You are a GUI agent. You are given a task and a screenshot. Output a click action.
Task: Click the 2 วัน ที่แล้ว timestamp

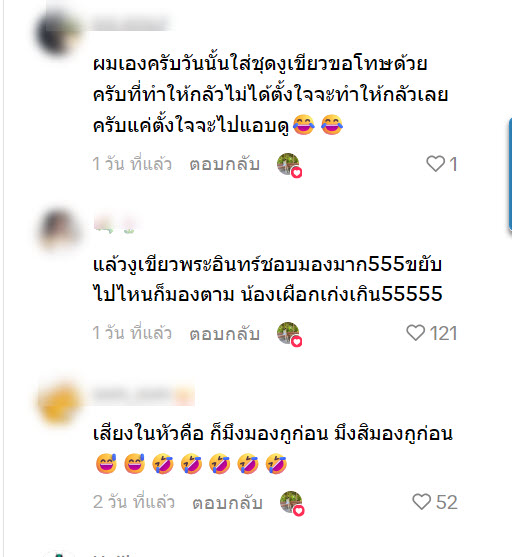pos(134,502)
